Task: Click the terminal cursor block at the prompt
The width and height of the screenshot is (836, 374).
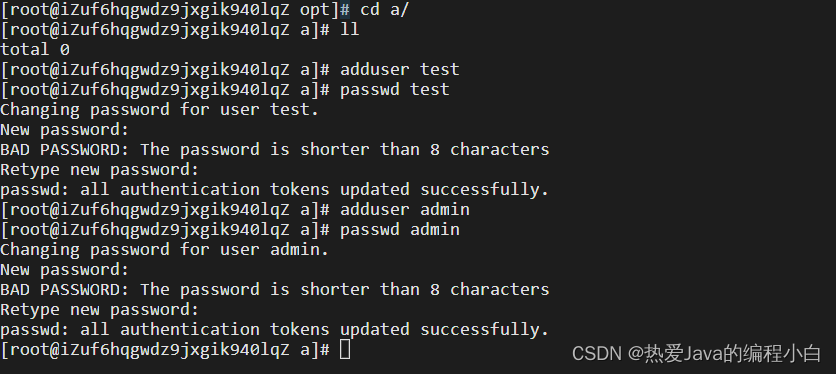Action: [x=345, y=350]
